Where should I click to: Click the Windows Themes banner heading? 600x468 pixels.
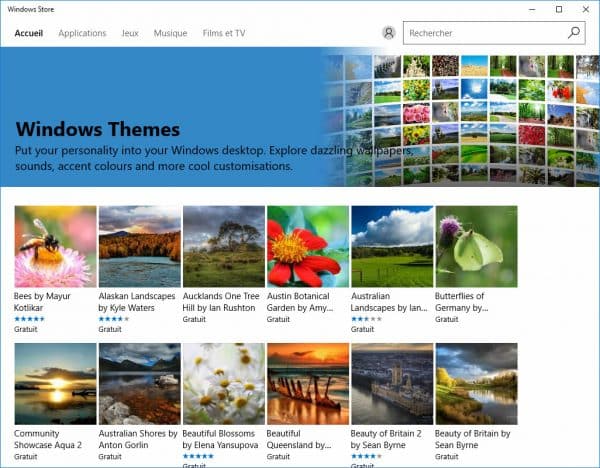coord(98,129)
